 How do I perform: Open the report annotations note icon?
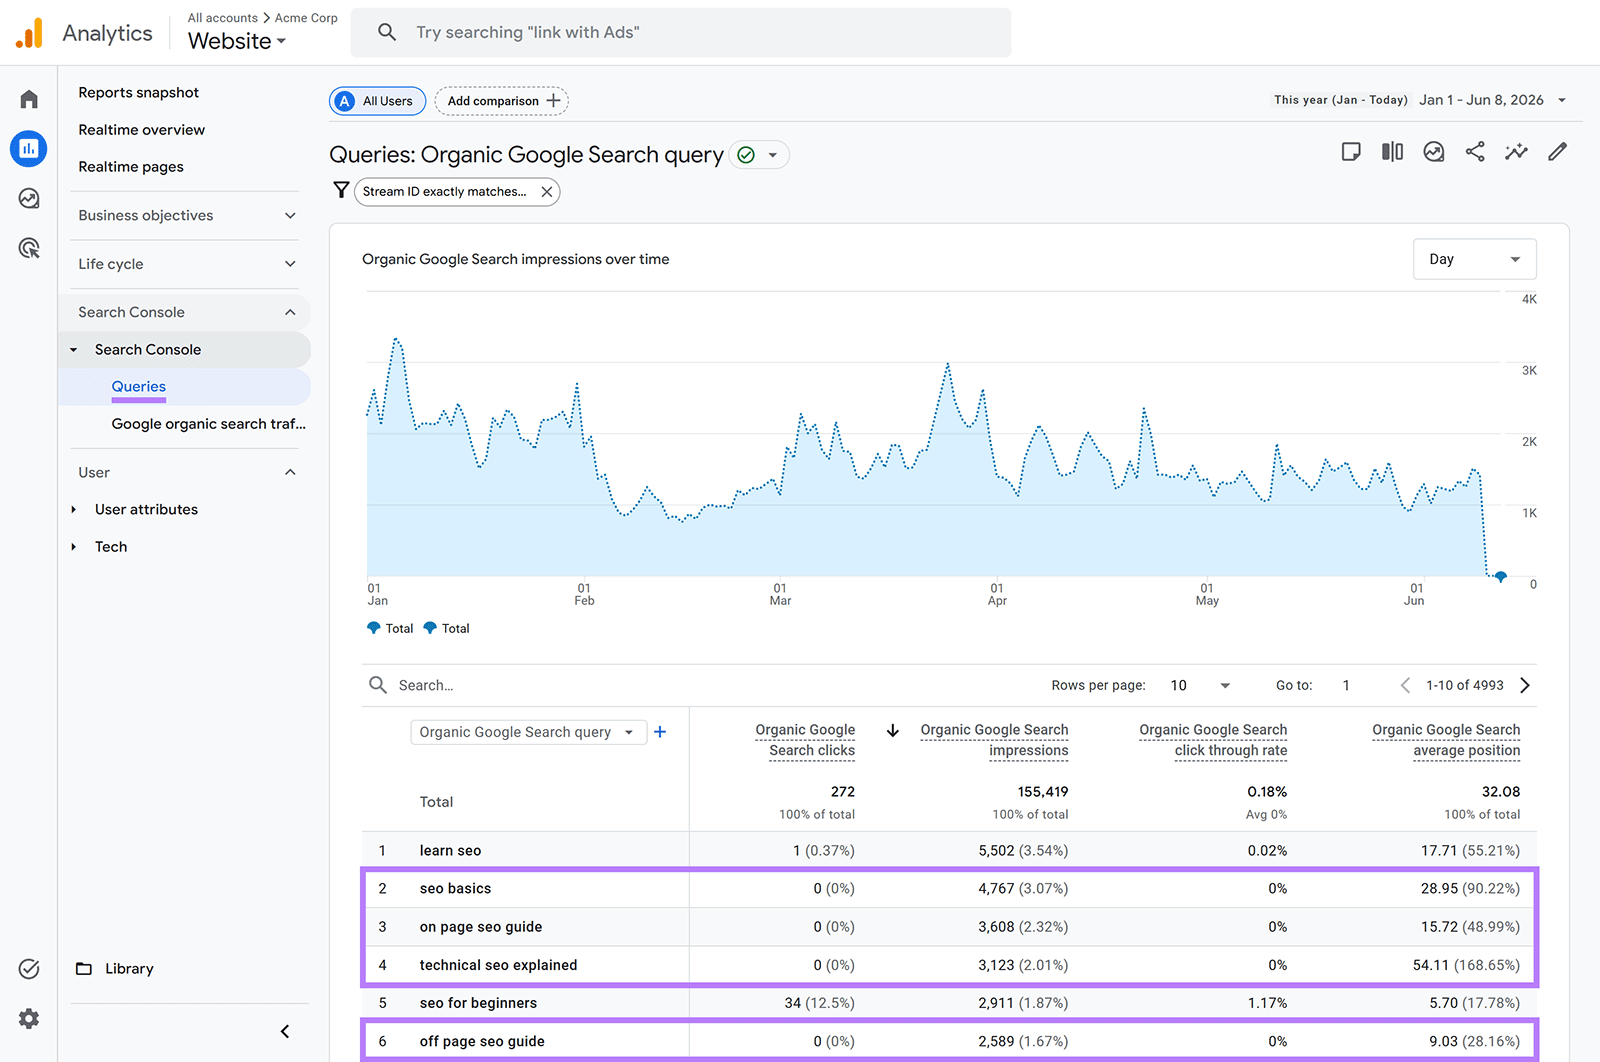tap(1351, 152)
